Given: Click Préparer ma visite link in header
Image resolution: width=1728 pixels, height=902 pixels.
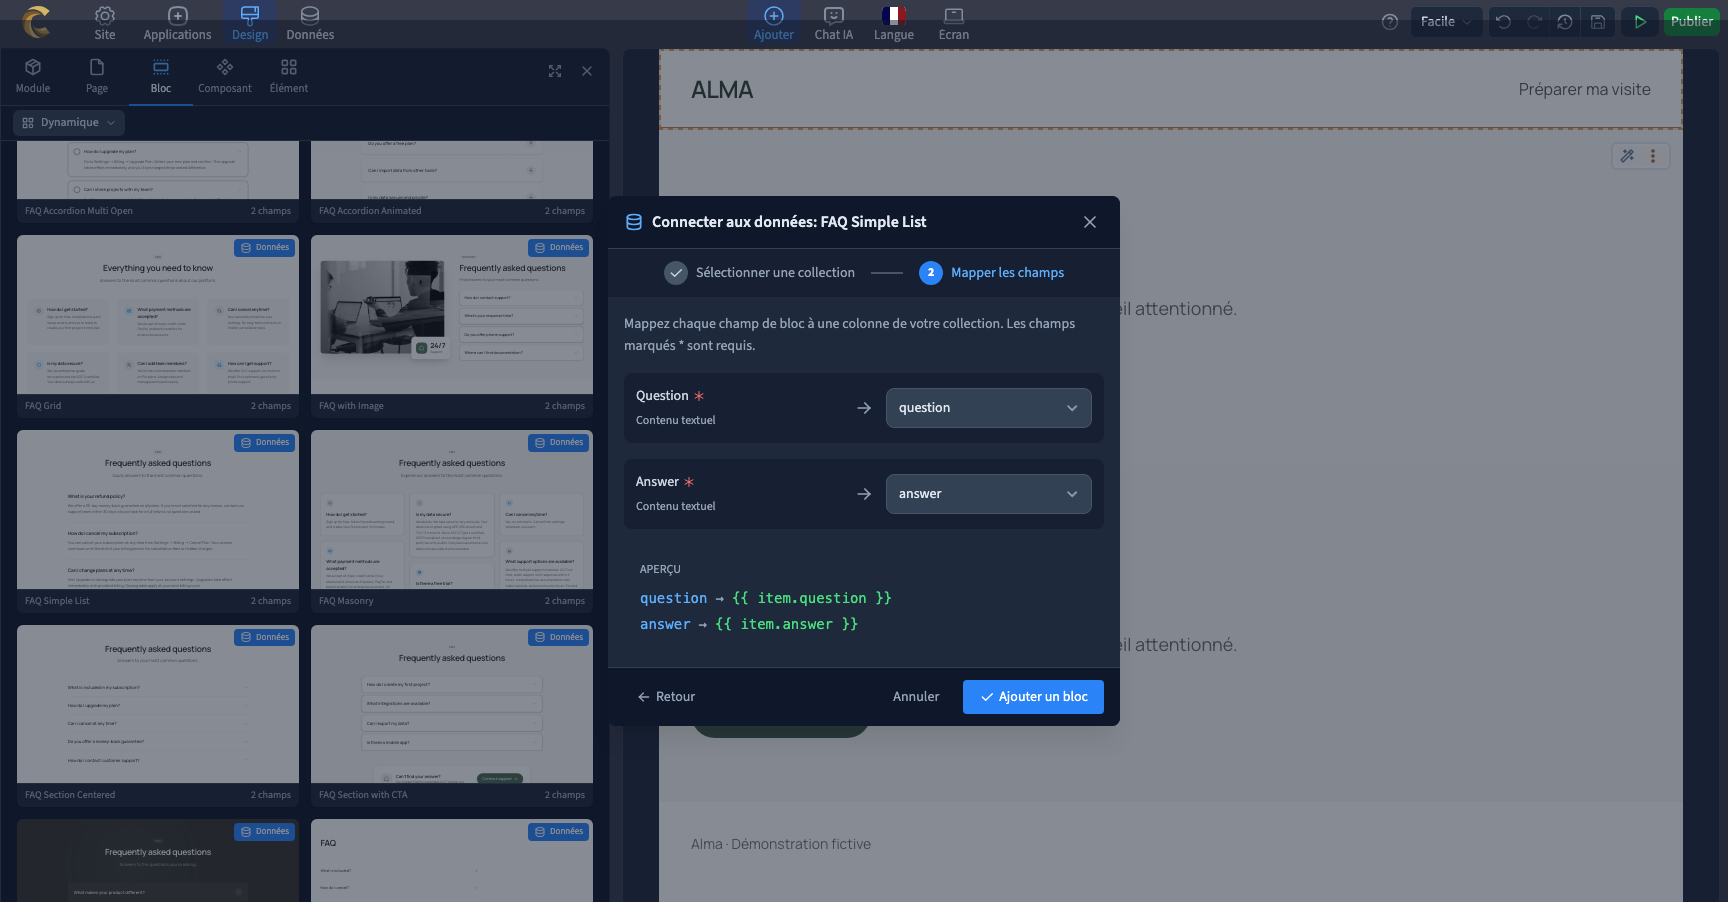Looking at the screenshot, I should (1584, 90).
